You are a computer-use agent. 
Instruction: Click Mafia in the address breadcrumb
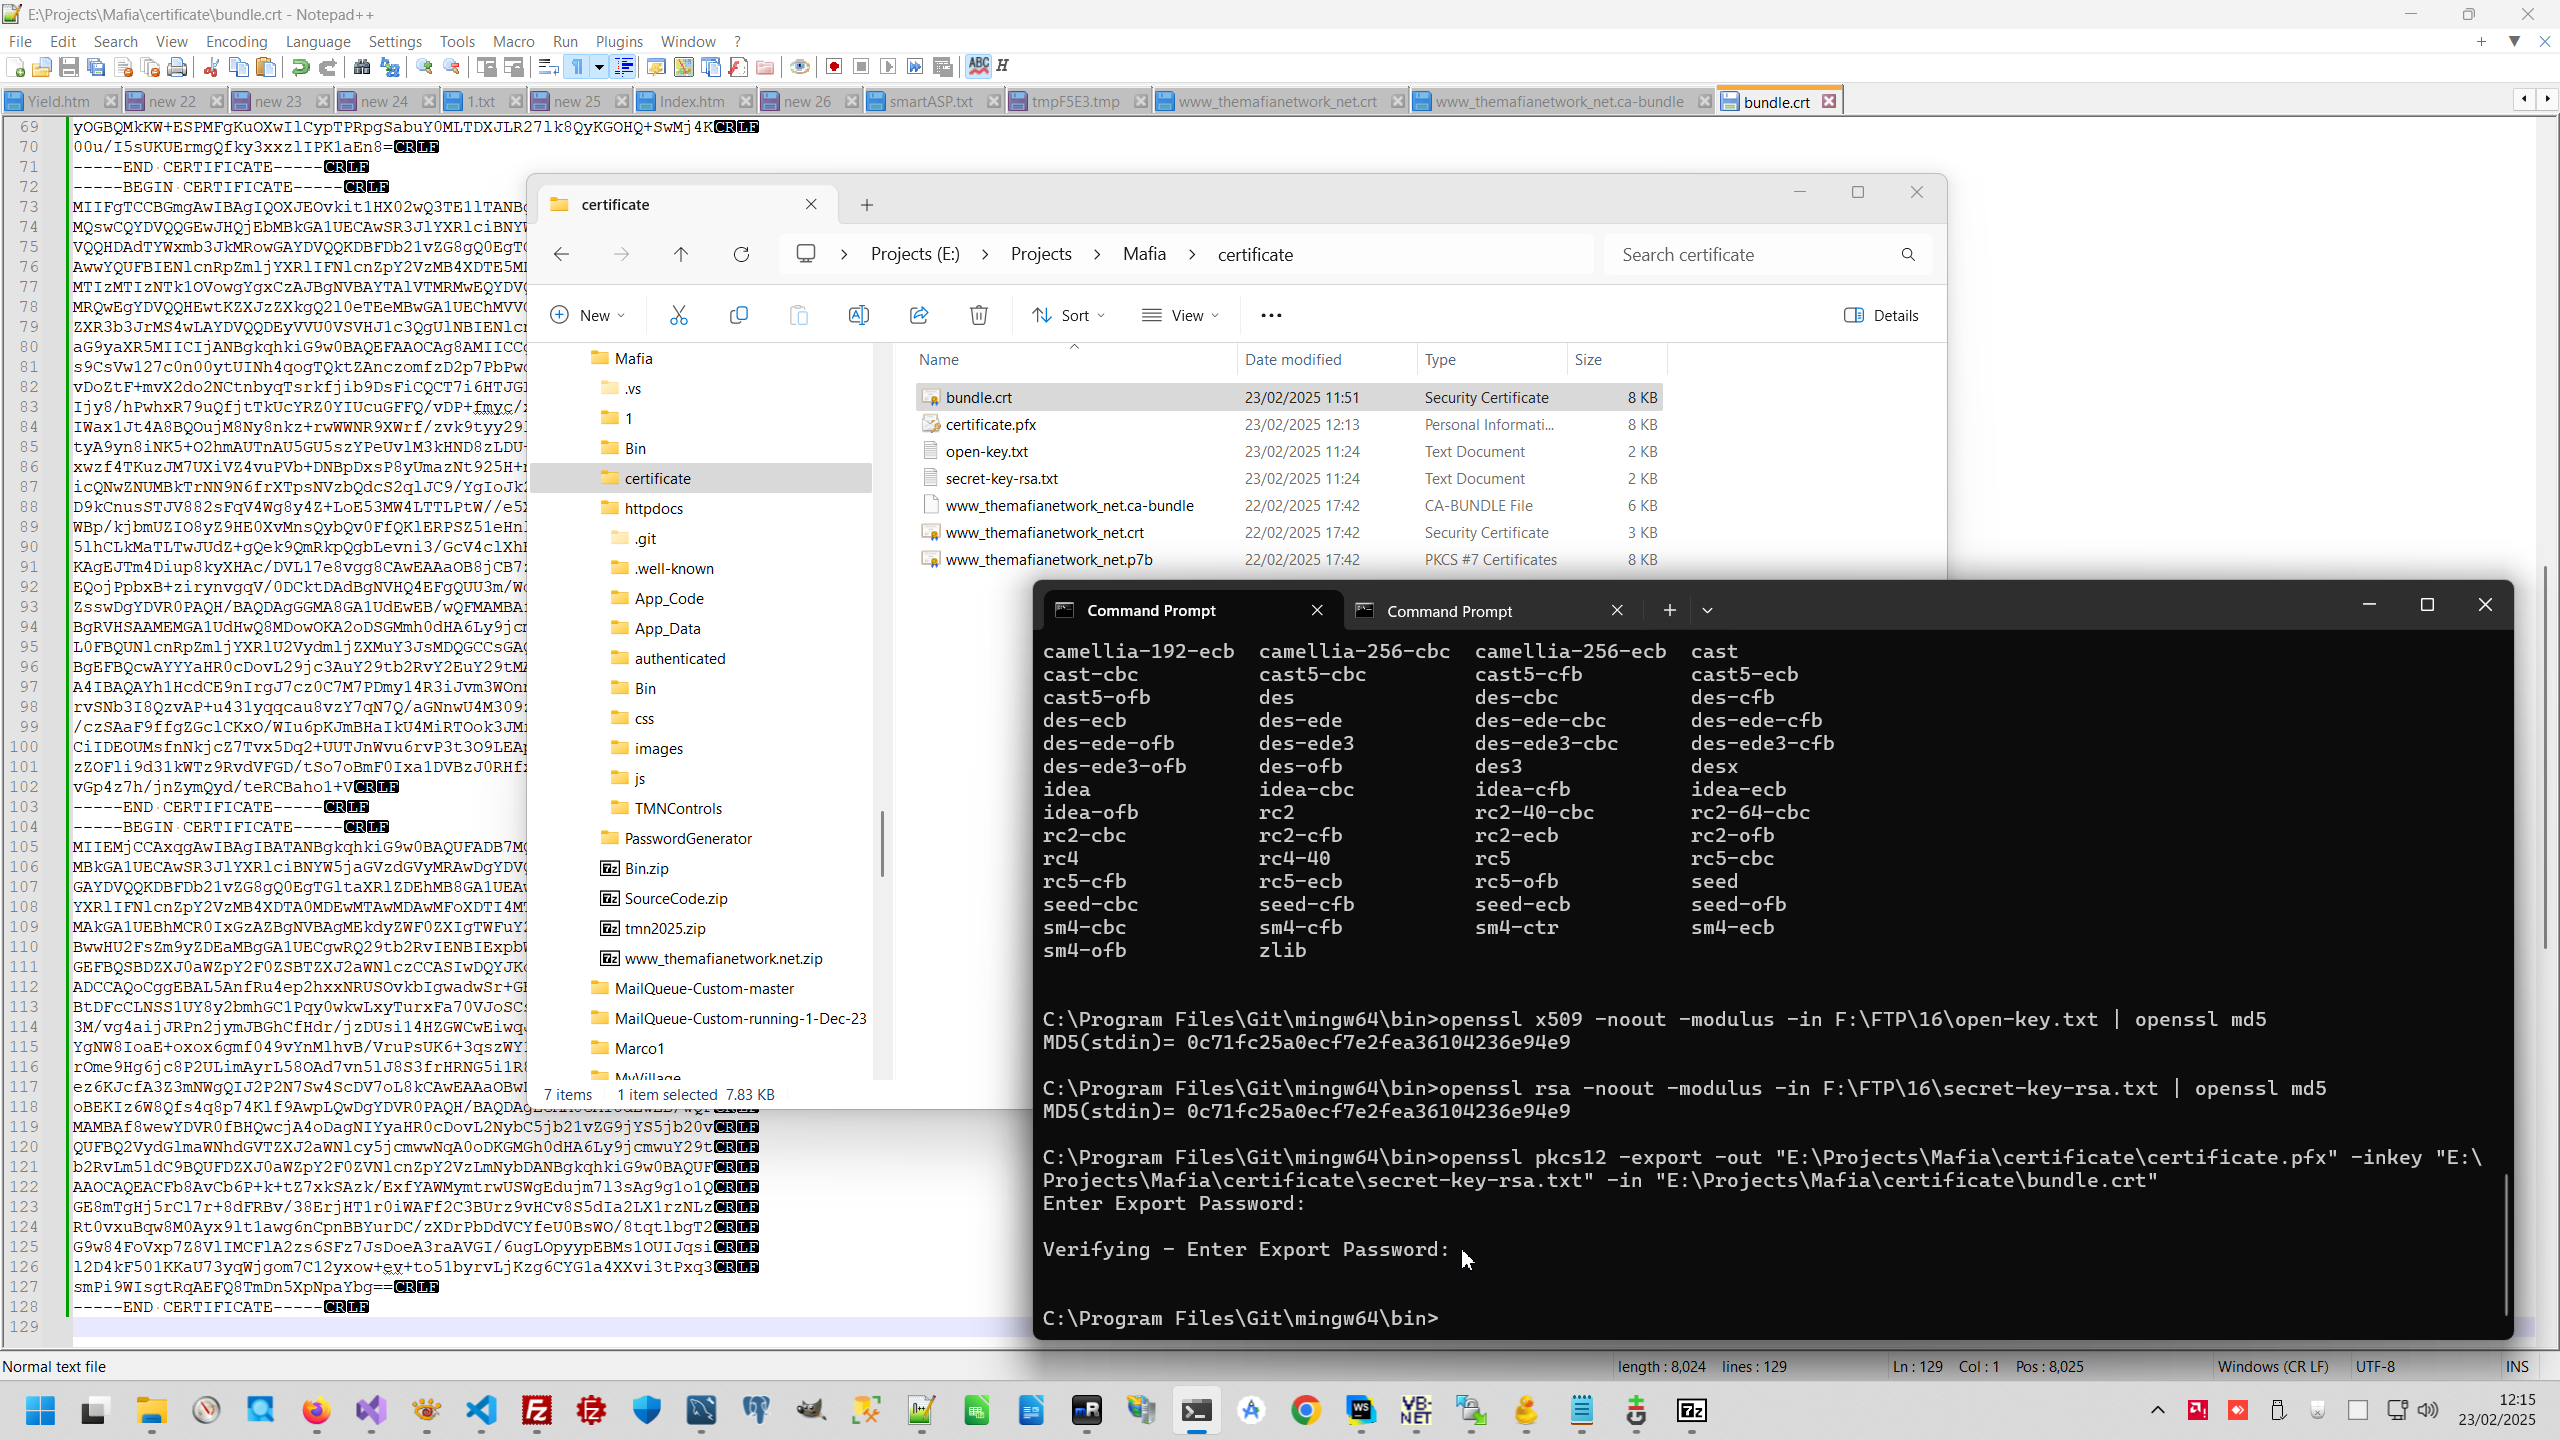(1144, 254)
